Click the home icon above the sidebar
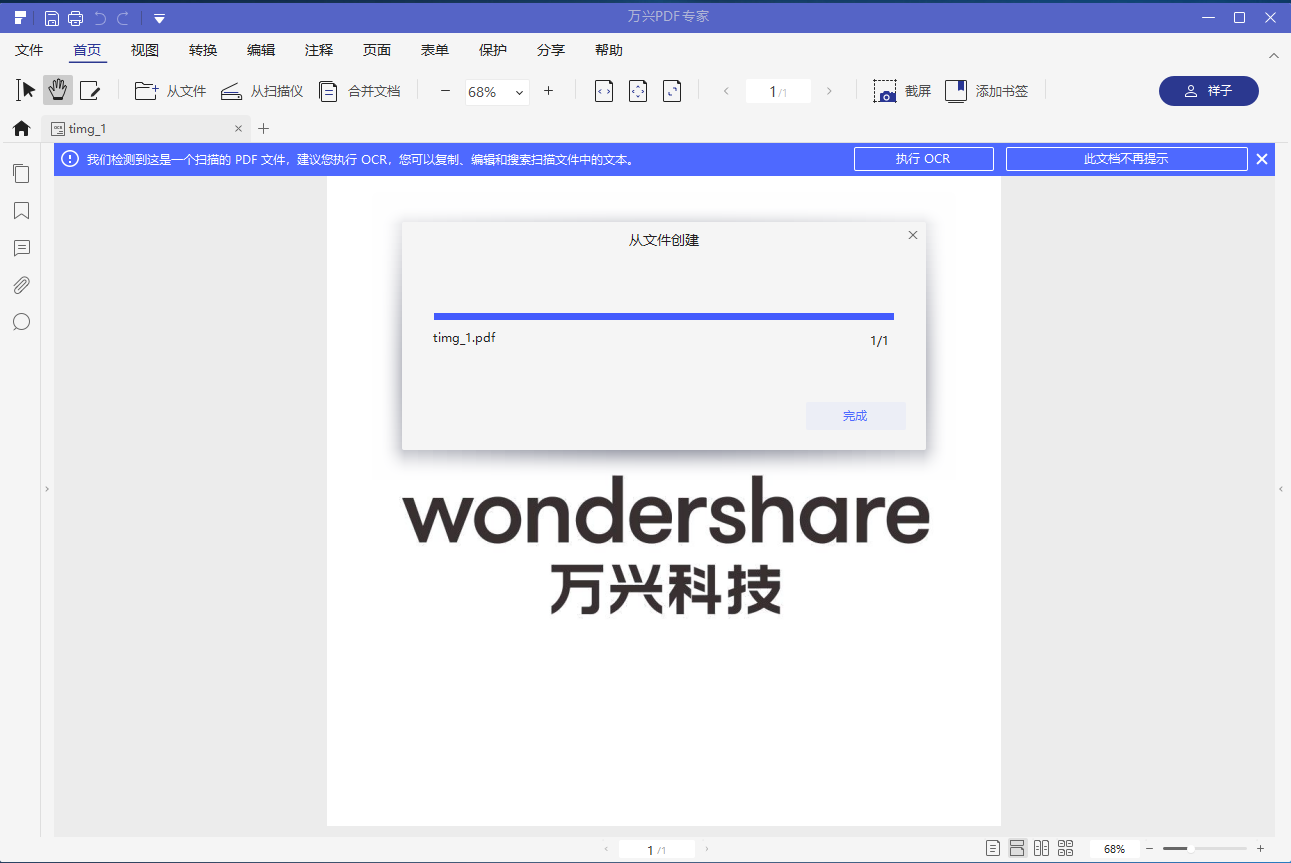Viewport: 1291px width, 863px height. [x=21, y=128]
